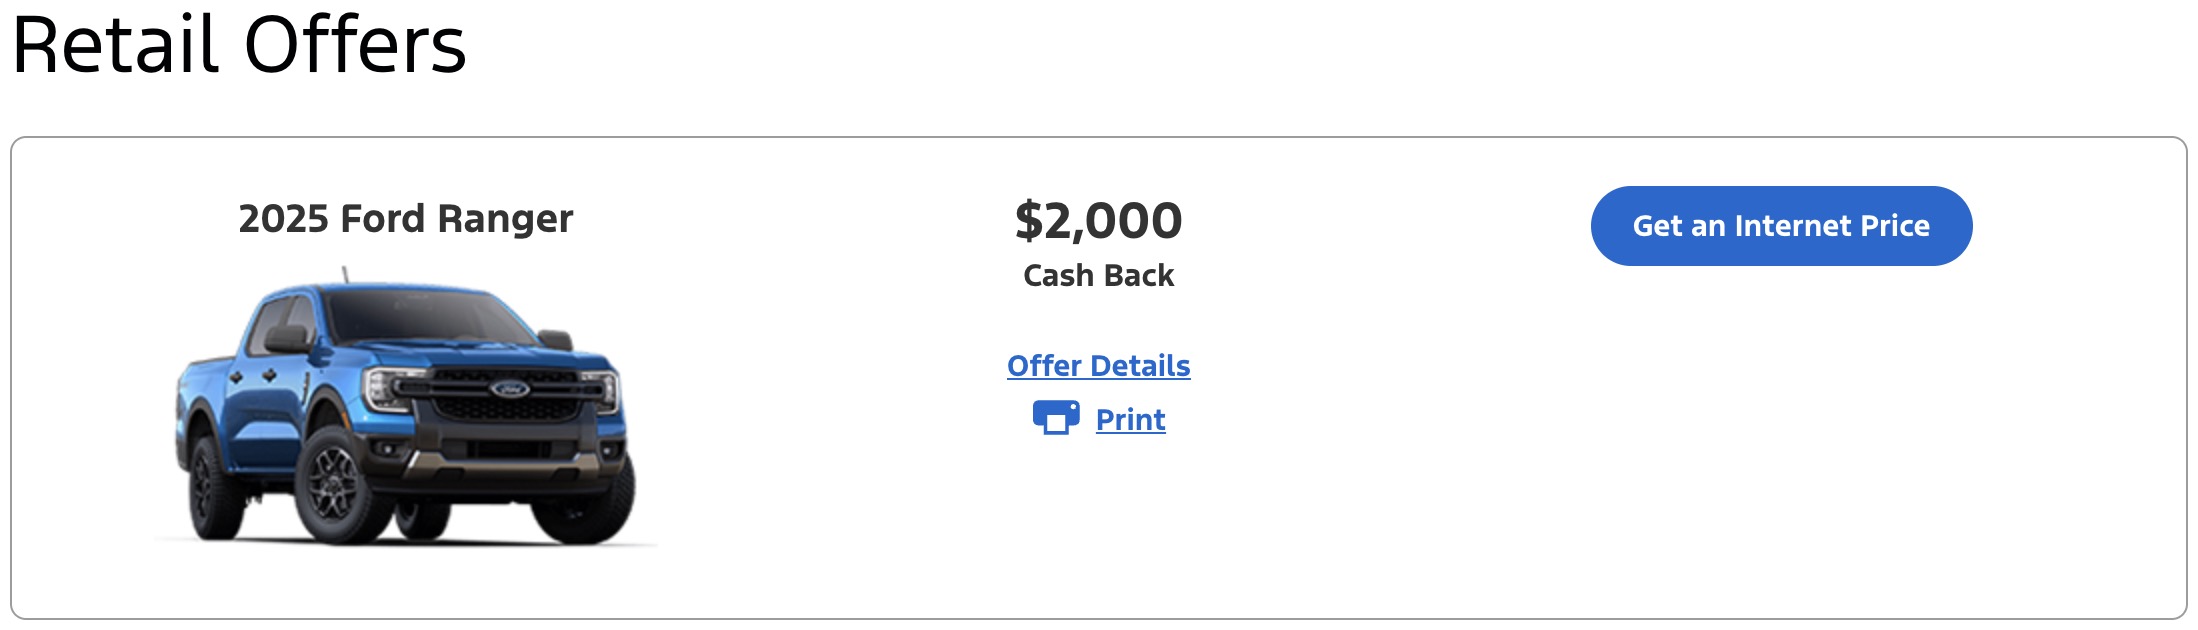Click the Cash Back label
The height and width of the screenshot is (630, 2198).
point(1098,276)
